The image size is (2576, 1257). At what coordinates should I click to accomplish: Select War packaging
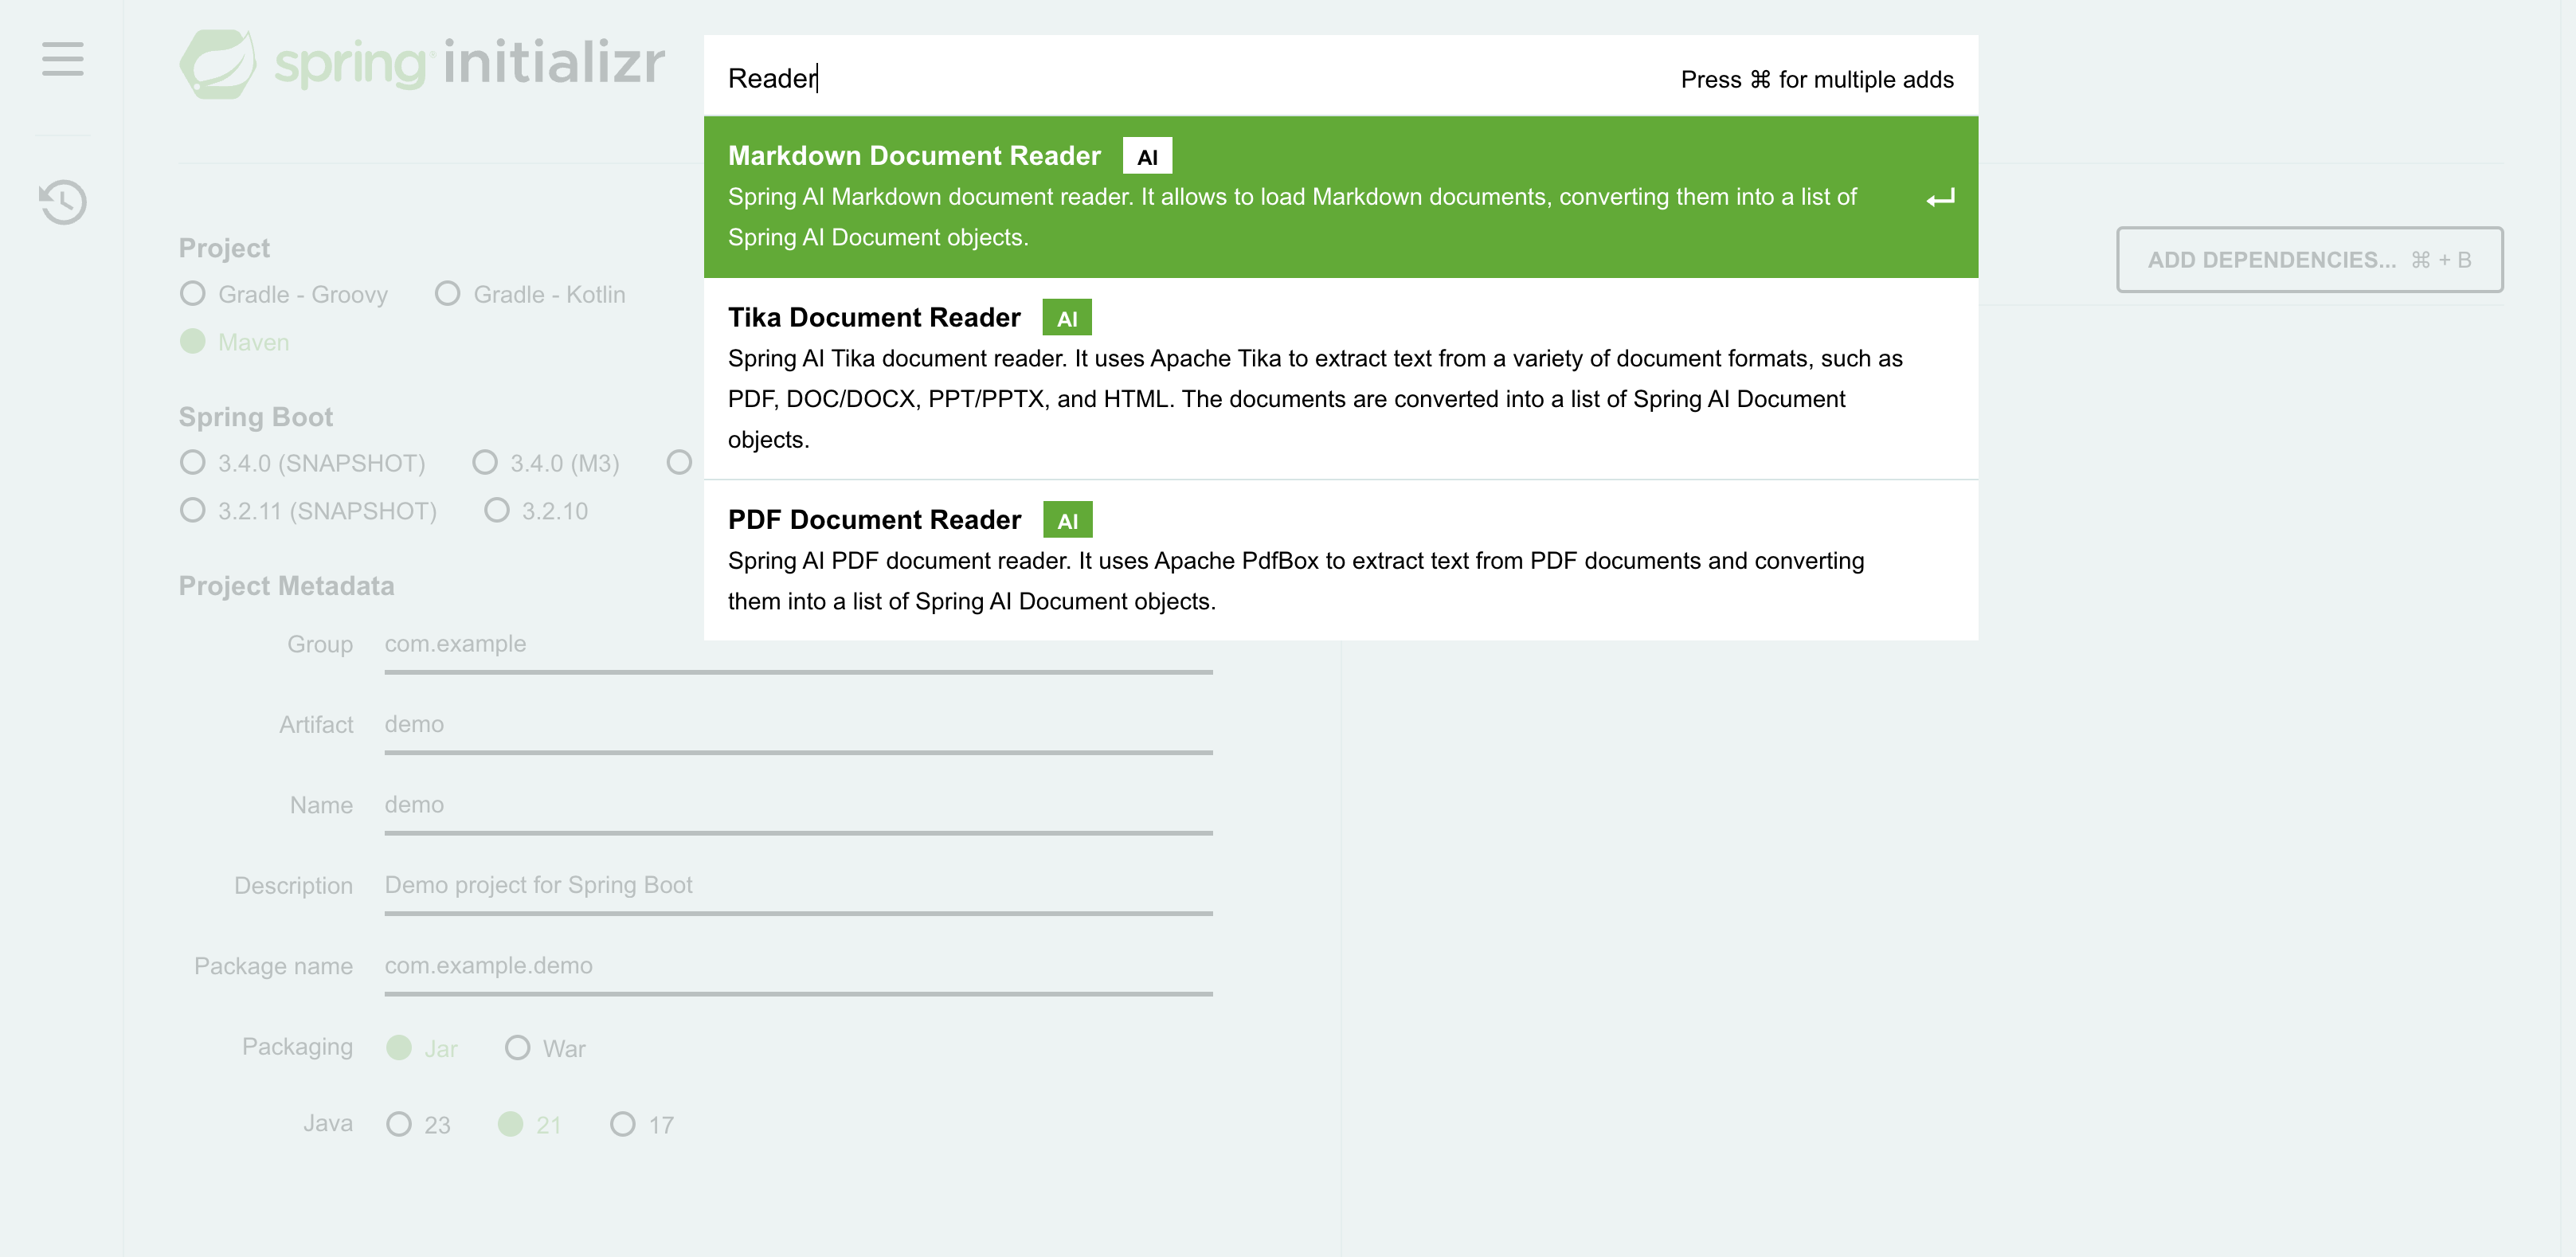(545, 1048)
